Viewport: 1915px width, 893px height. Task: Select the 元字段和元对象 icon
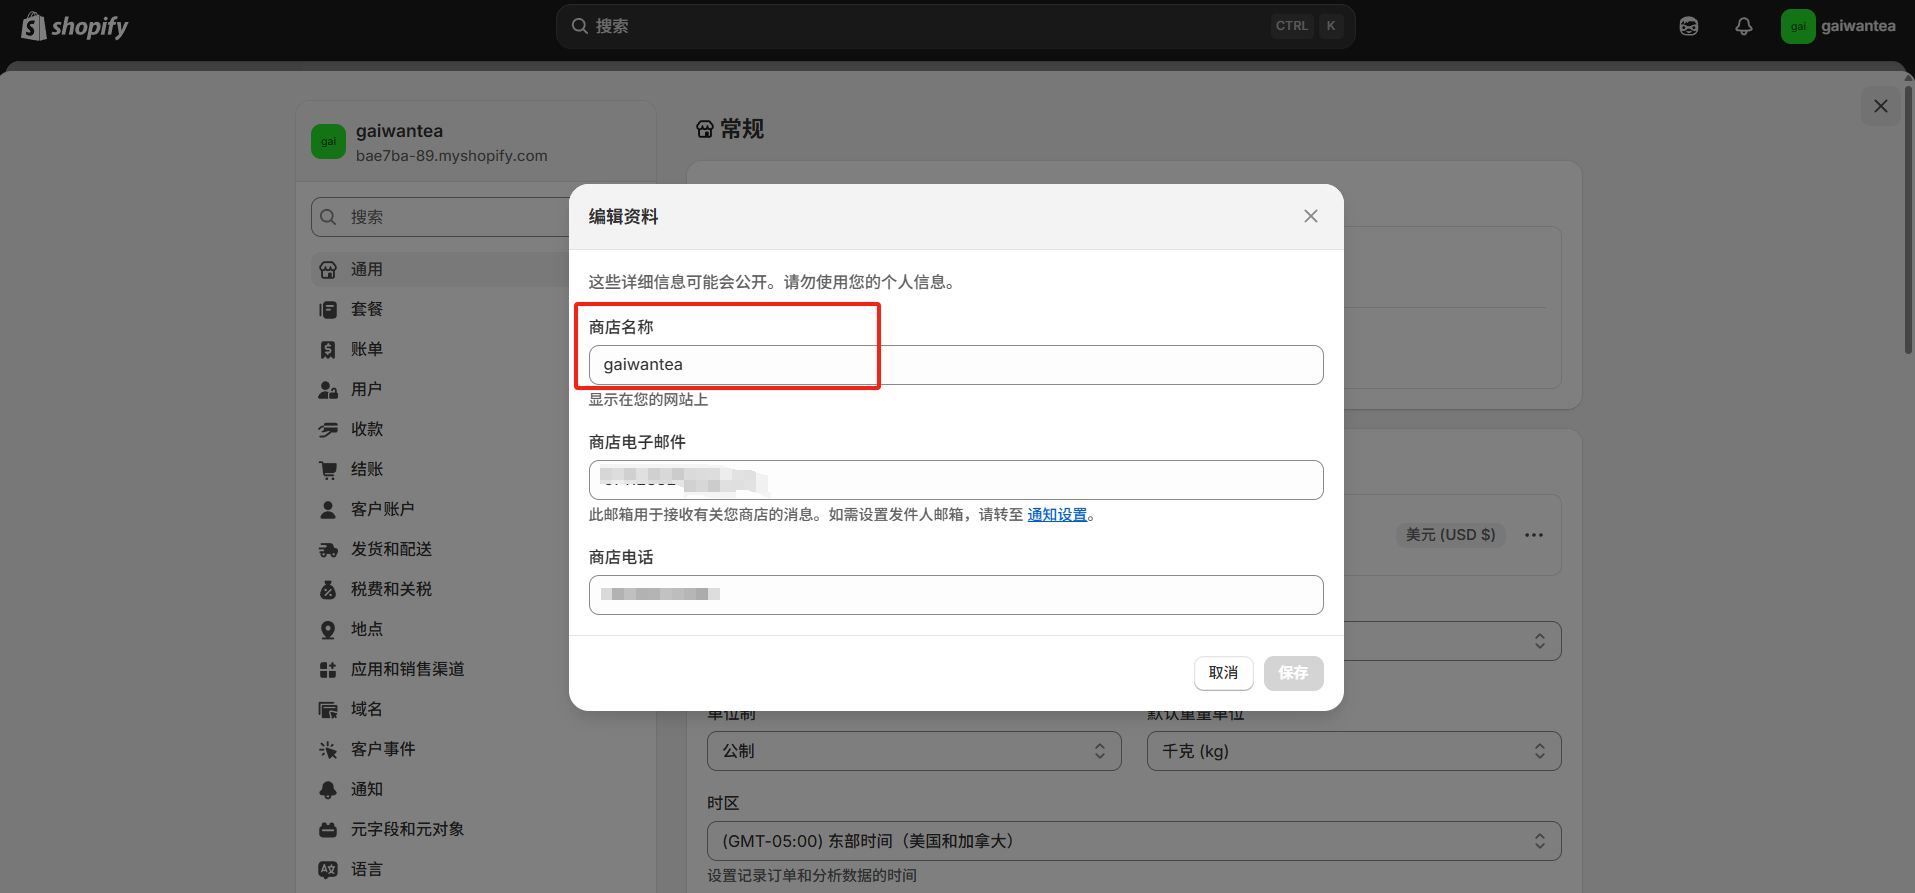tap(328, 830)
